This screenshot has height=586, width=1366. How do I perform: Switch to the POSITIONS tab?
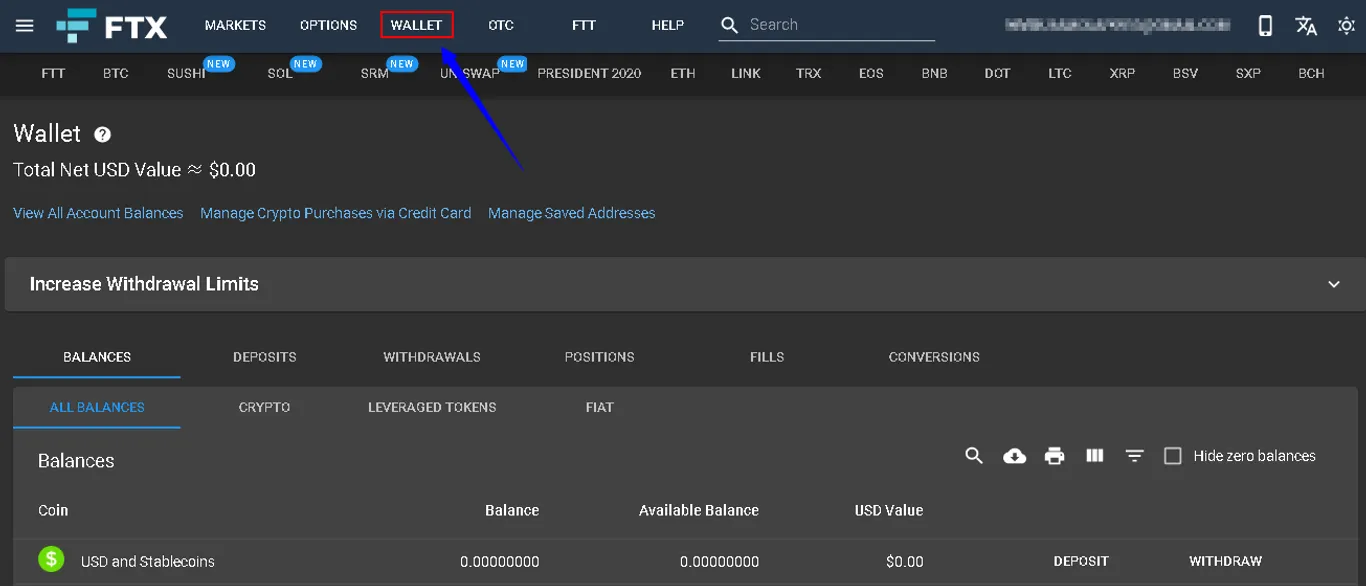coord(599,357)
